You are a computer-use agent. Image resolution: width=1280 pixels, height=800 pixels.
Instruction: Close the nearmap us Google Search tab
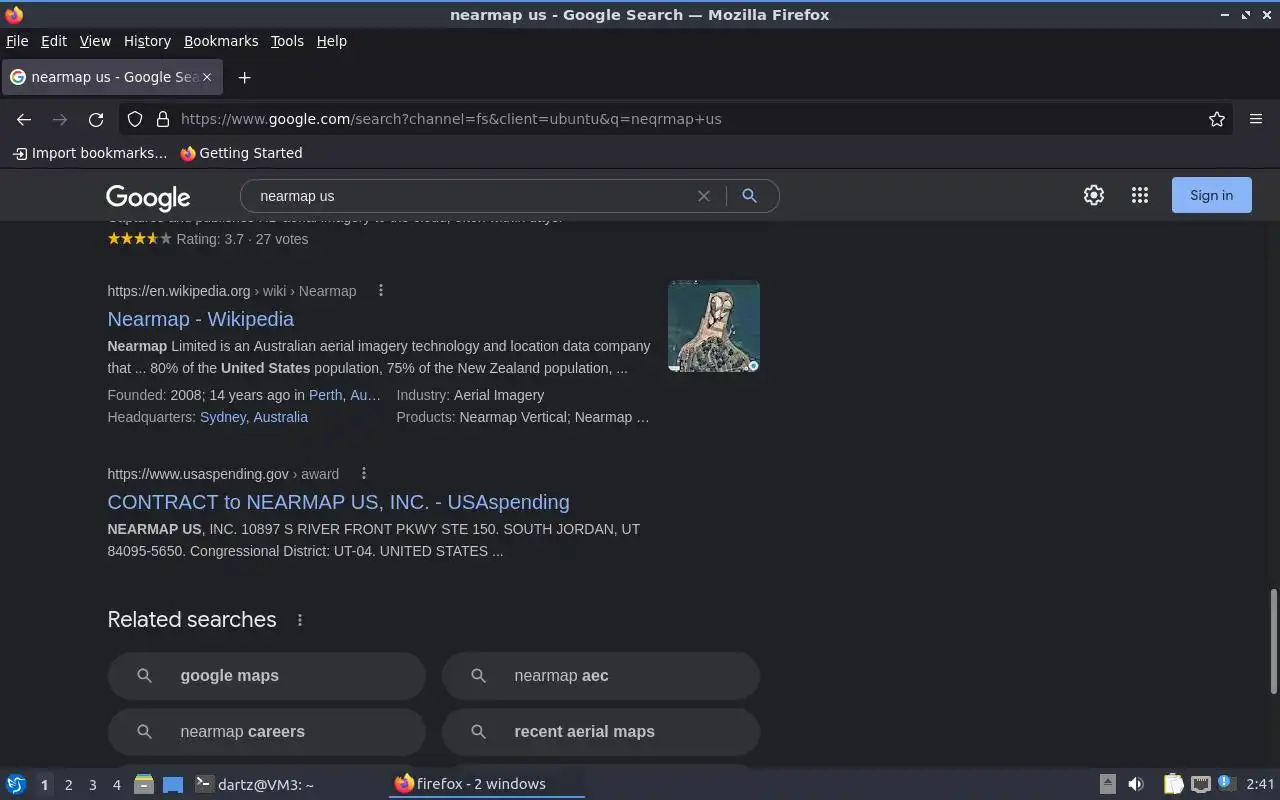[x=207, y=77]
